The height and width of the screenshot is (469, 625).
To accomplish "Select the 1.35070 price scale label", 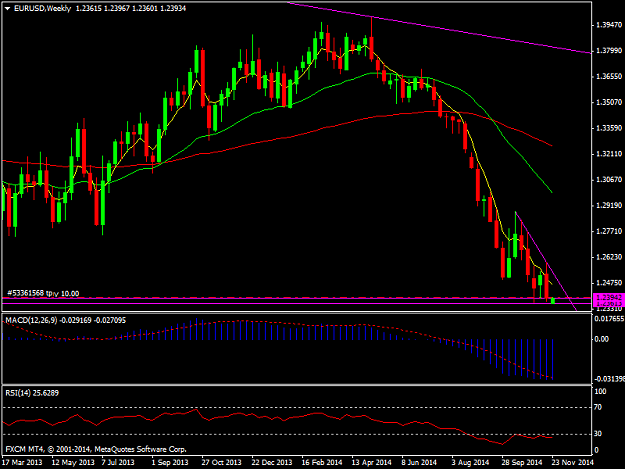I will click(608, 102).
